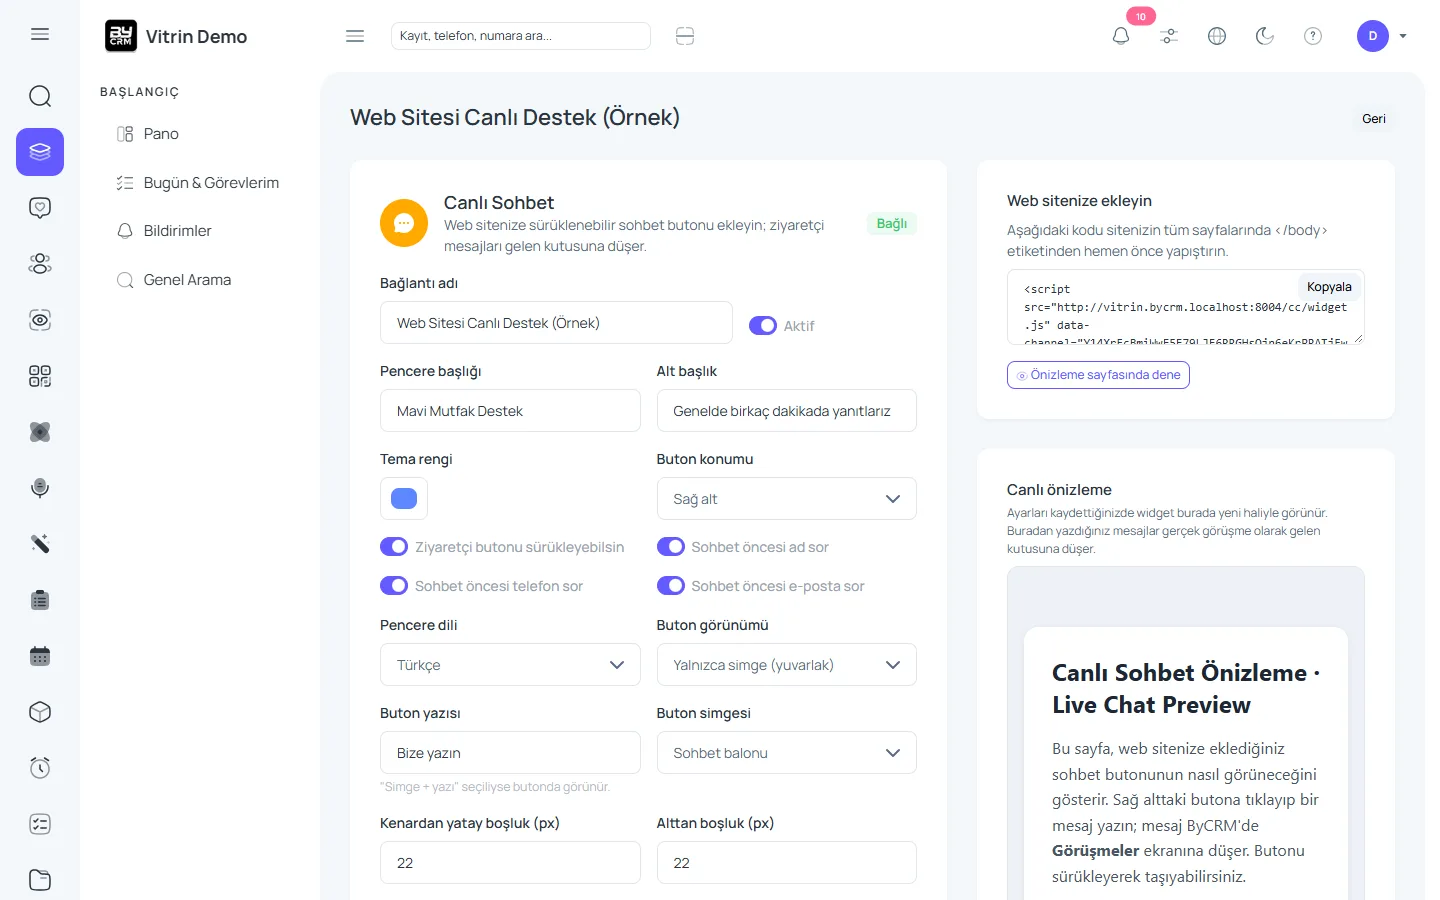This screenshot has height=900, width=1440.
Task: Click the Pencere başlığı field with Mavi Mutfak Destek
Action: pos(510,411)
